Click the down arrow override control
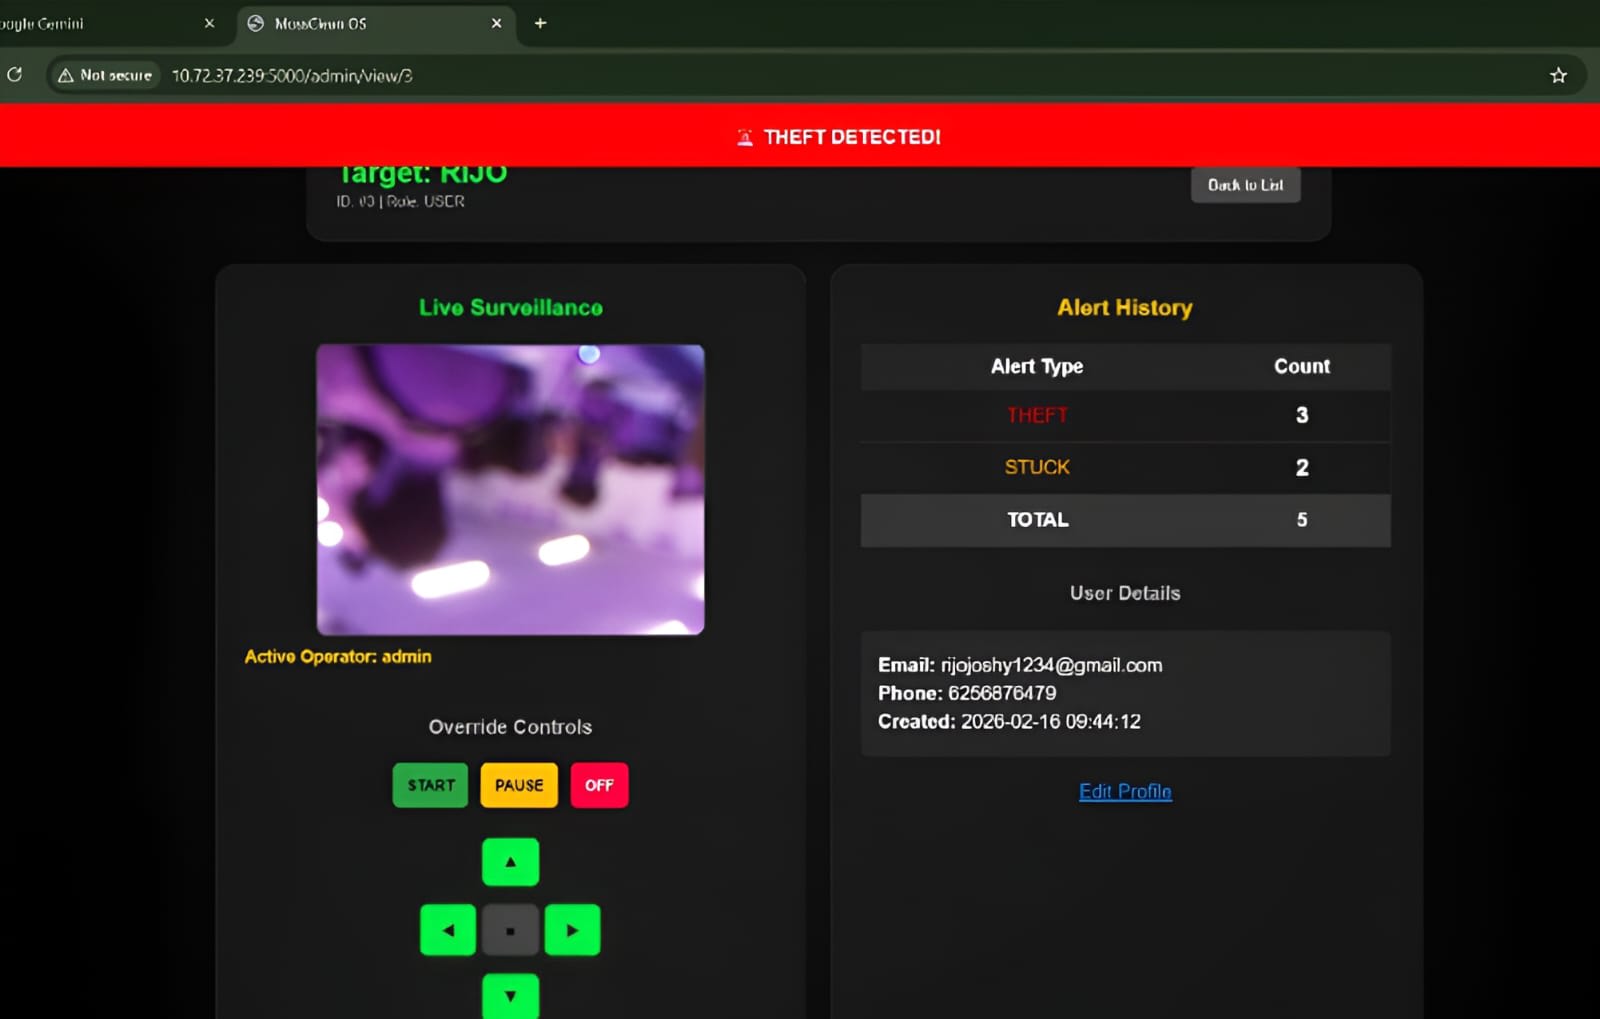Viewport: 1600px width, 1019px height. point(510,996)
